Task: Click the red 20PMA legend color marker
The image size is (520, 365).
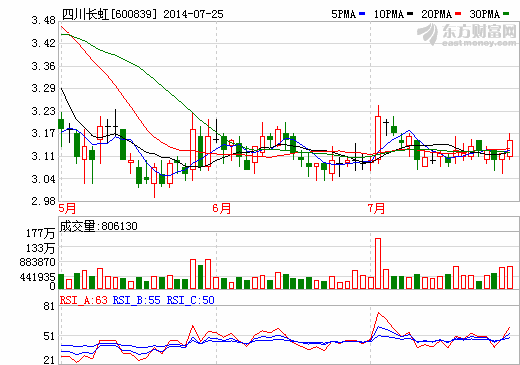Action: click(x=458, y=14)
